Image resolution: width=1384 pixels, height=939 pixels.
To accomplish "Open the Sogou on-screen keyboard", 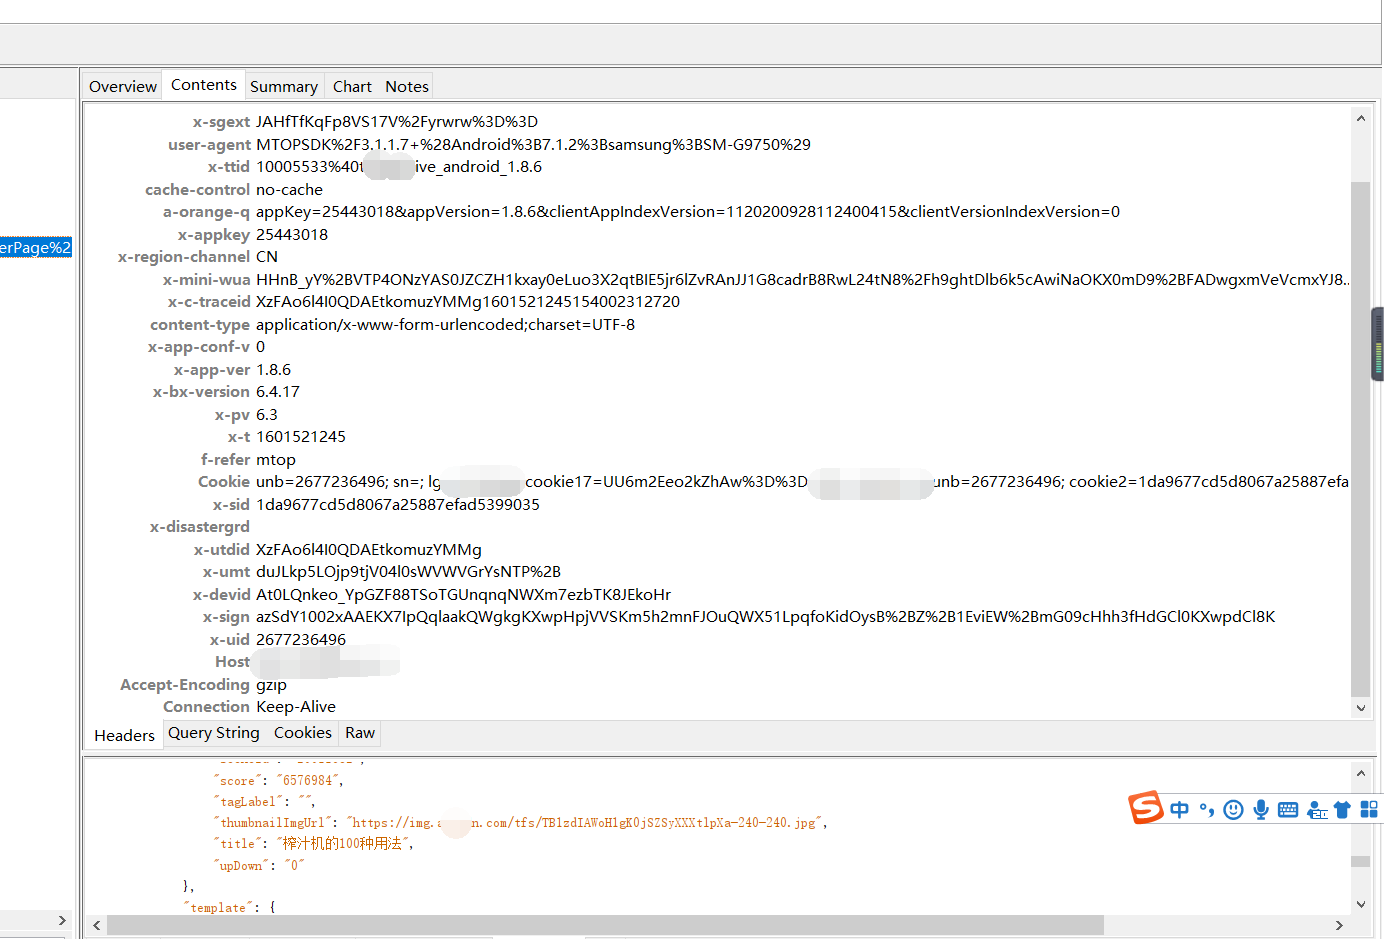I will pos(1287,809).
